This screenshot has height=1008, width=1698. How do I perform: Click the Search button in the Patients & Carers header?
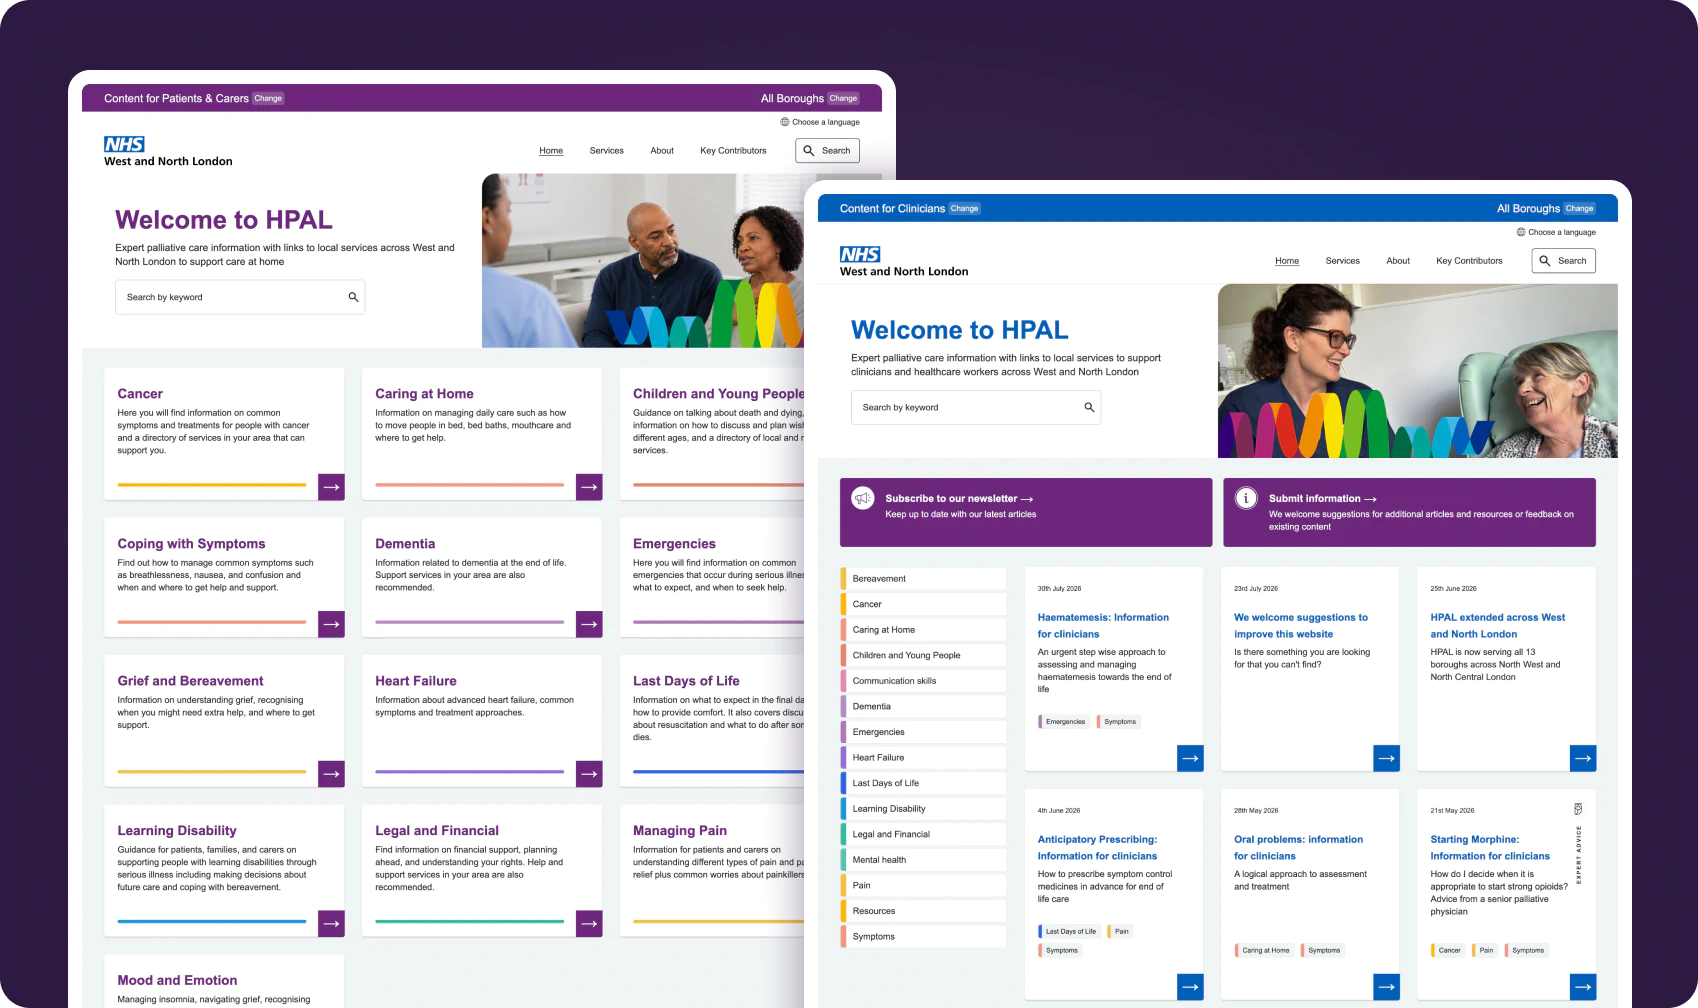pos(827,151)
